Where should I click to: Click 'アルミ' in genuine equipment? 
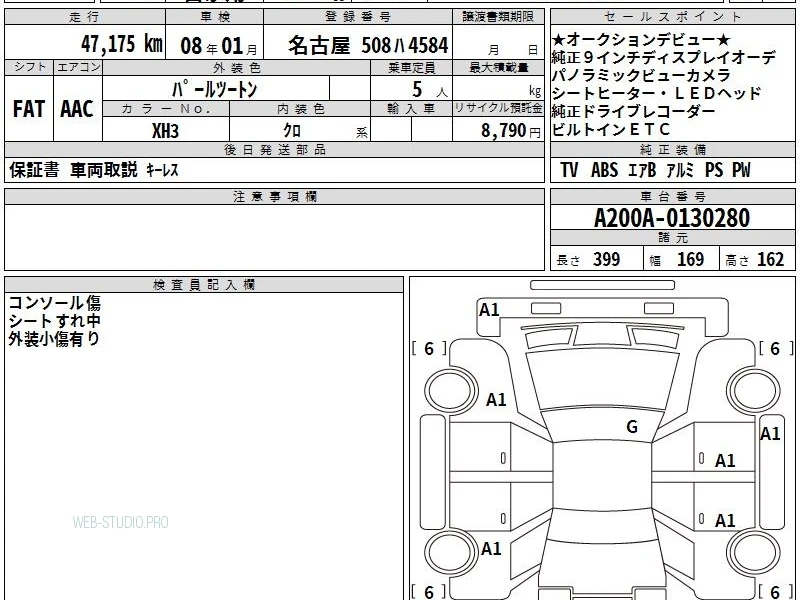tap(680, 170)
